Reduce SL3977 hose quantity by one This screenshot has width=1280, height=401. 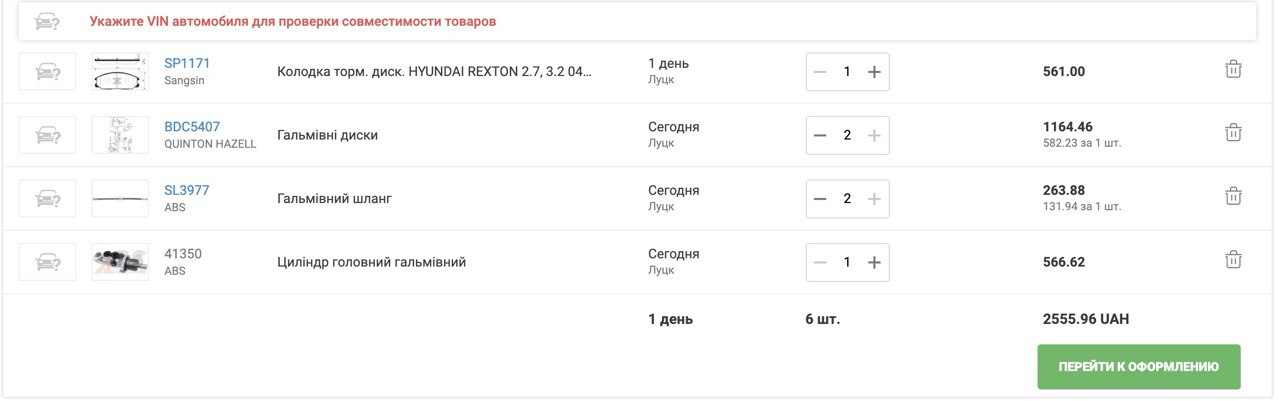click(x=820, y=199)
